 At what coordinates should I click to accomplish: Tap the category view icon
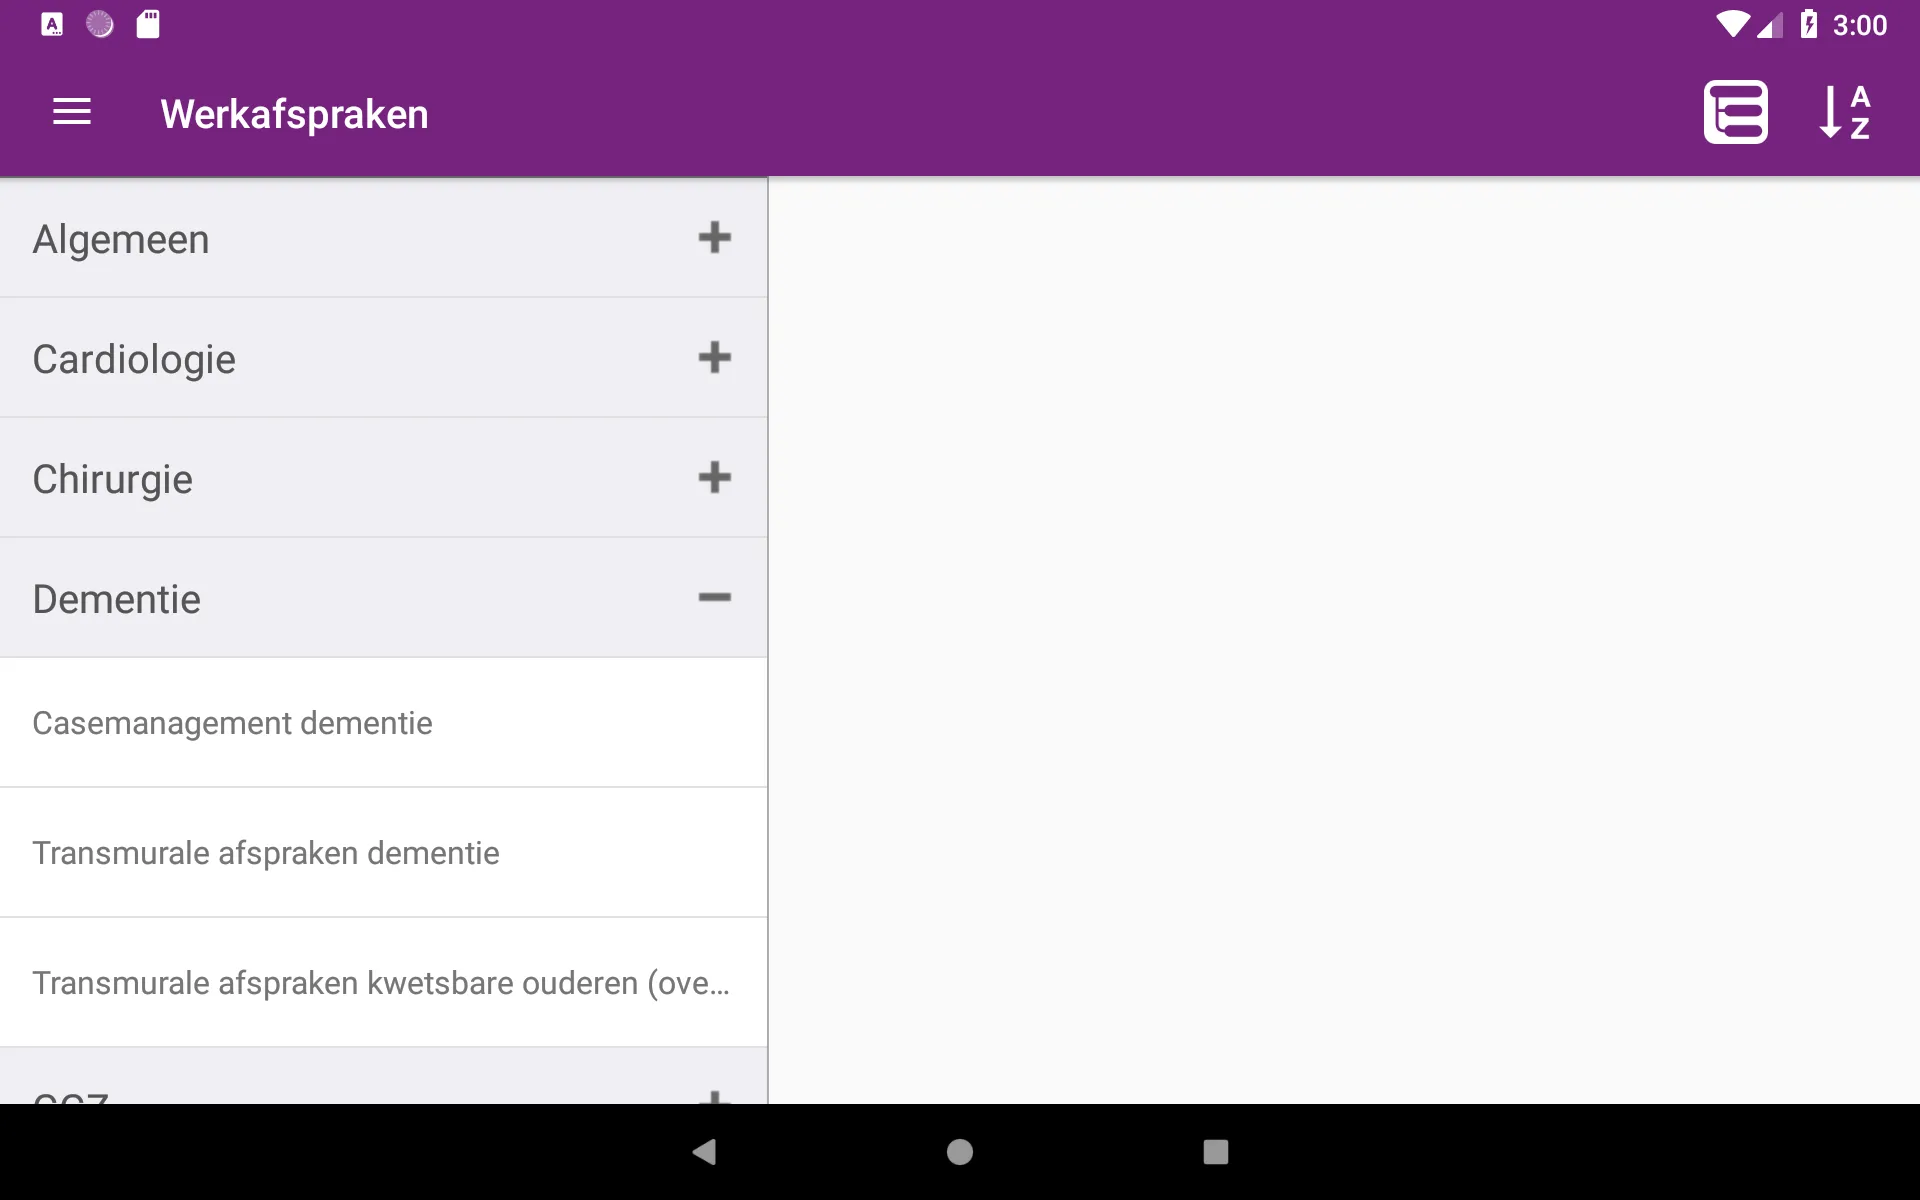(x=1736, y=112)
